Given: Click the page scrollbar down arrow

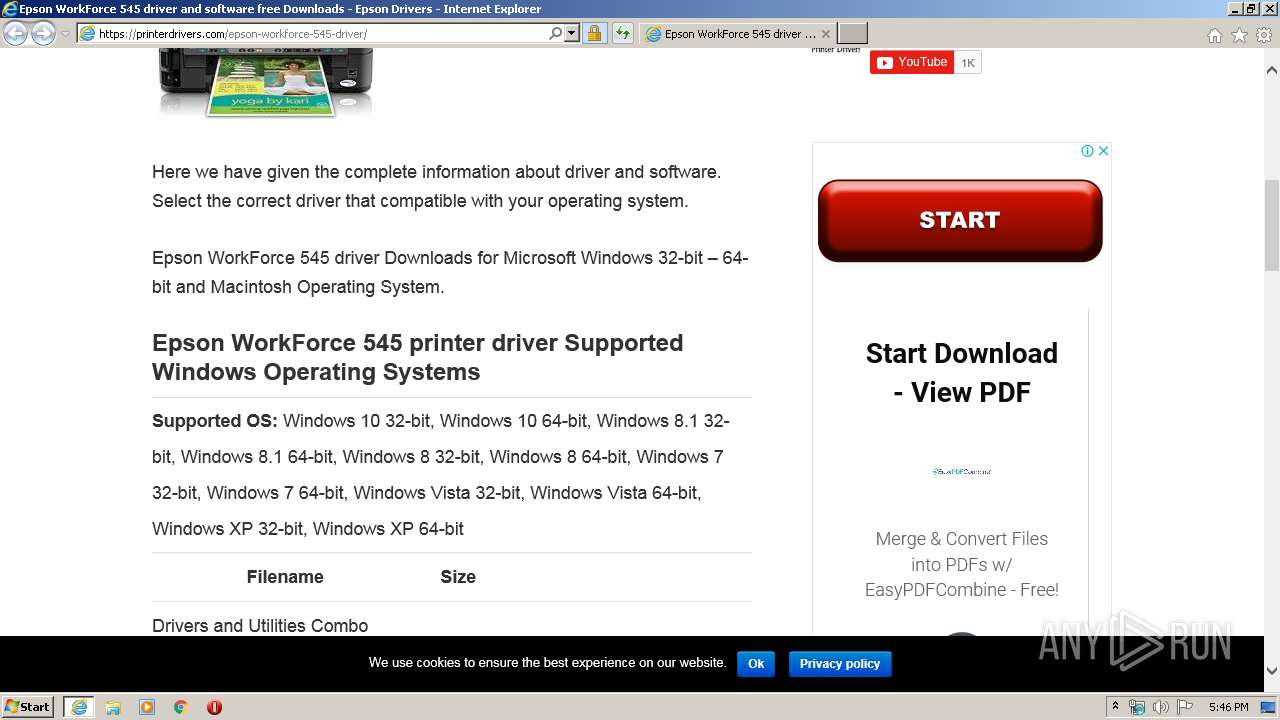Looking at the screenshot, I should pyautogui.click(x=1271, y=671).
